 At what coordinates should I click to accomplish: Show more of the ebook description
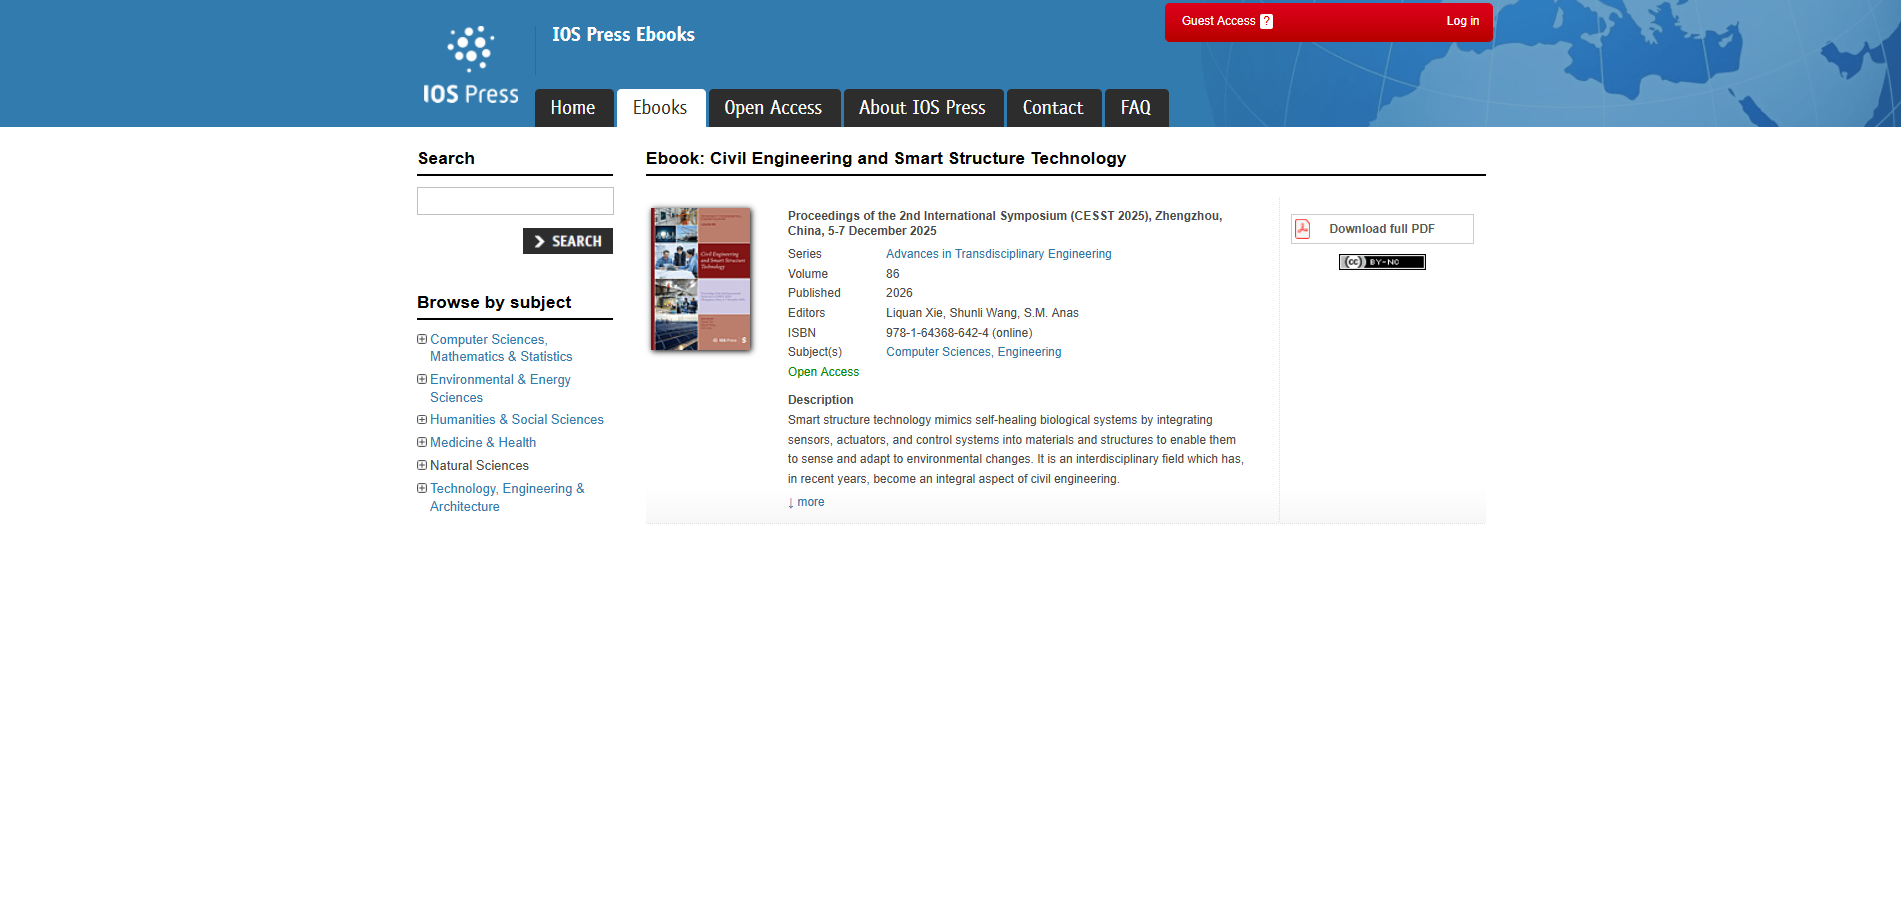(806, 502)
